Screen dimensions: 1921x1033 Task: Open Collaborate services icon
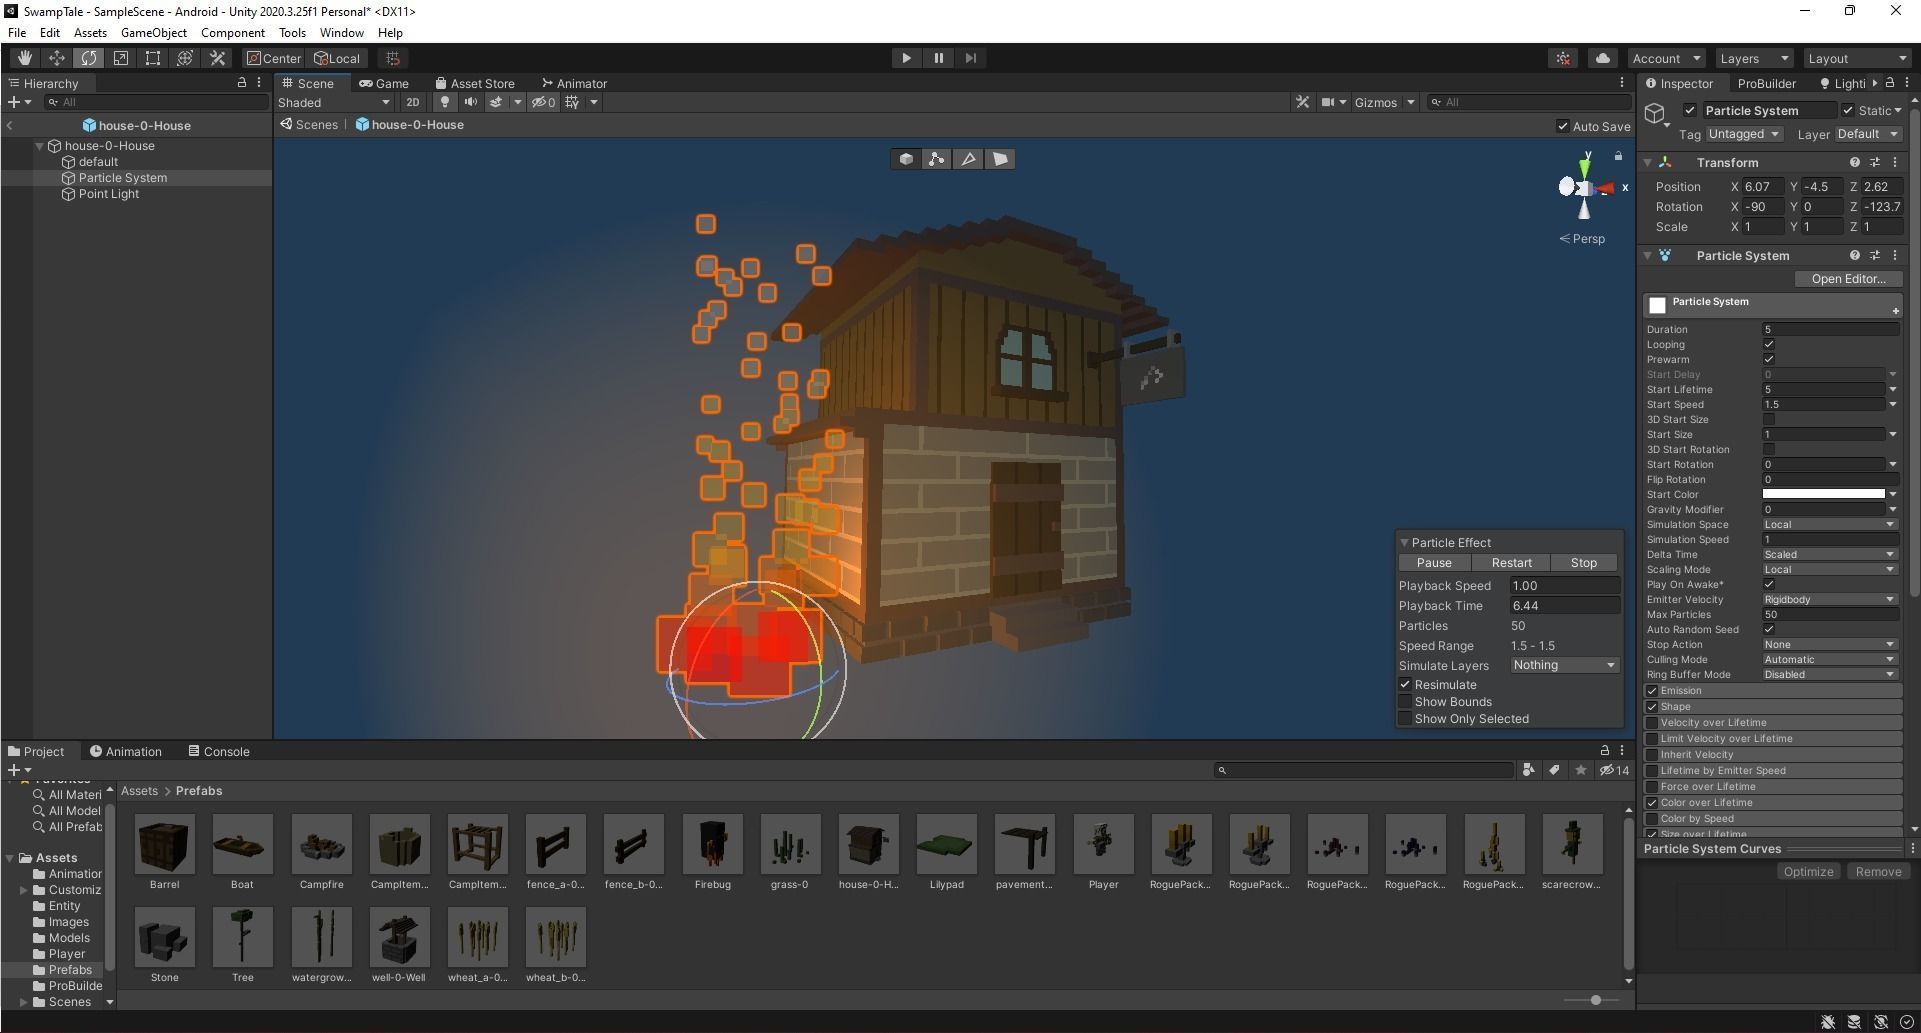[x=1563, y=58]
